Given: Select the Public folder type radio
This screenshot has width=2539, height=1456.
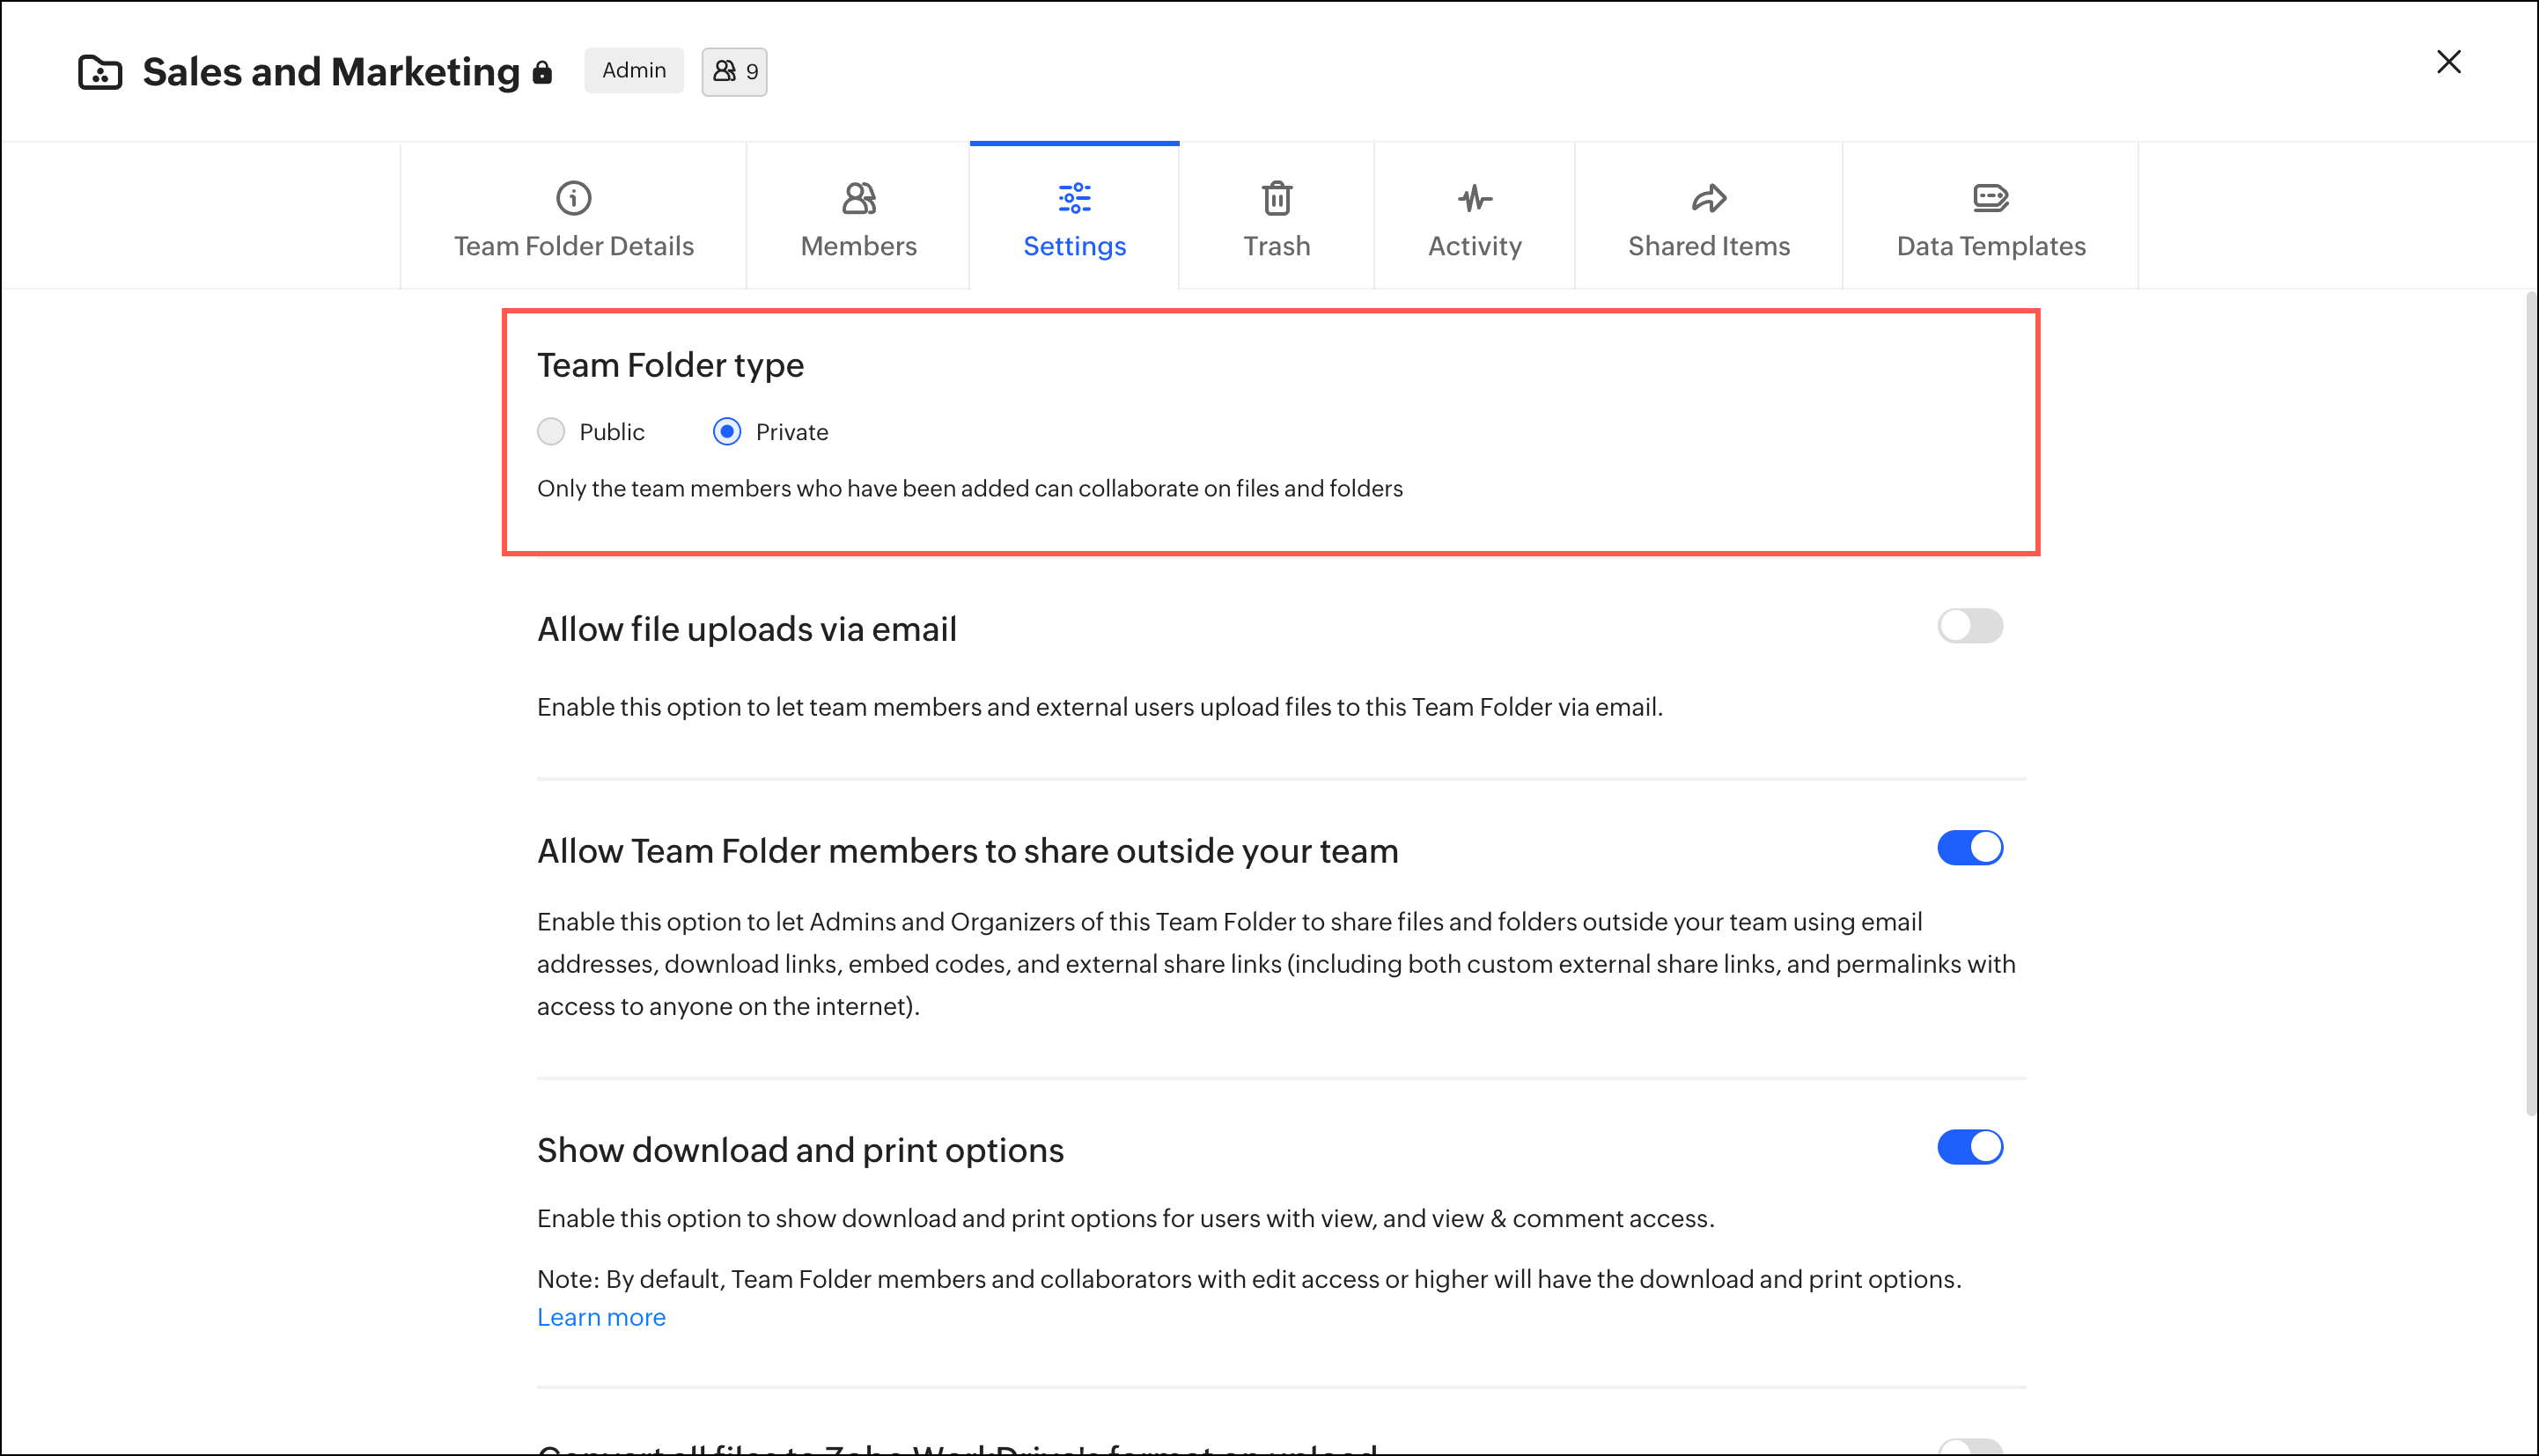Looking at the screenshot, I should pyautogui.click(x=551, y=431).
